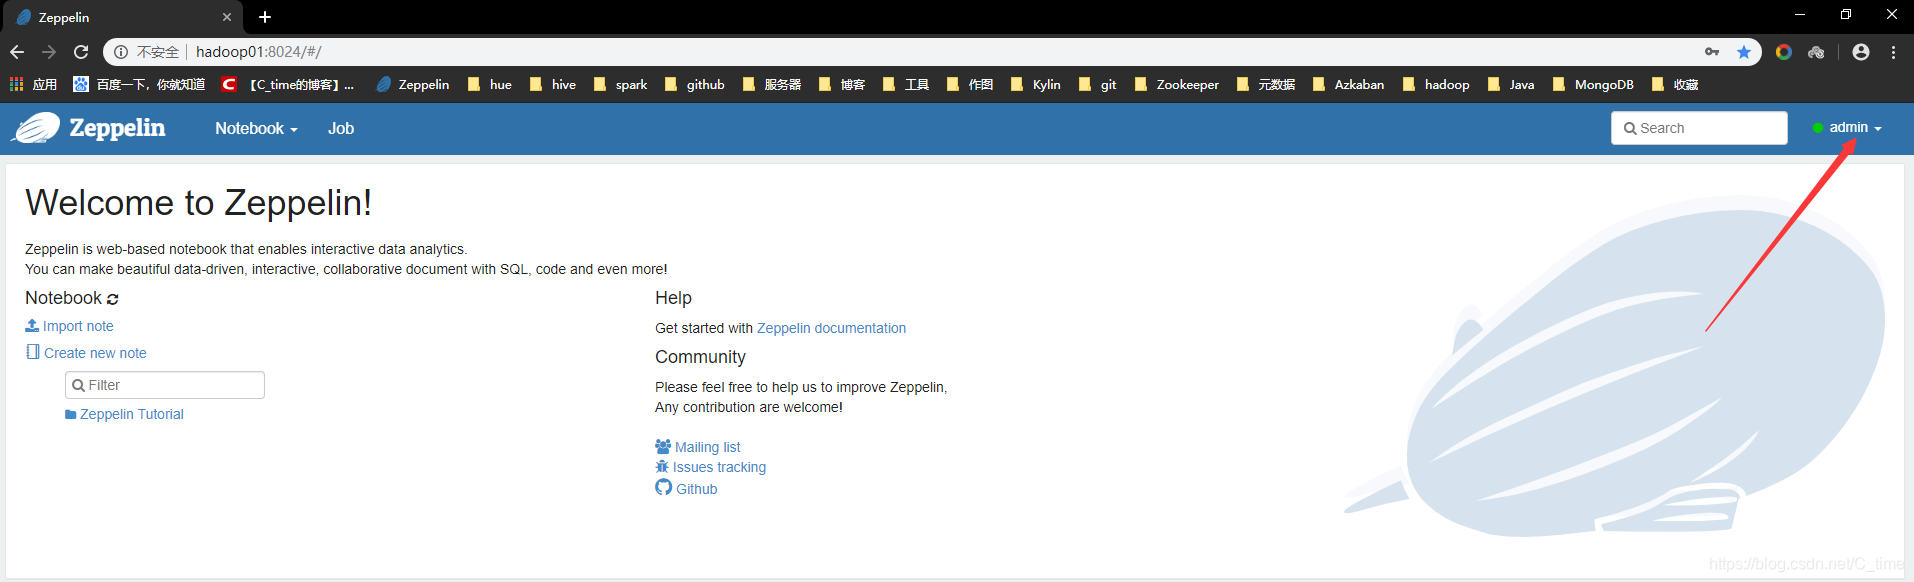This screenshot has height=582, width=1914.
Task: Click the Import note link
Action: click(69, 326)
